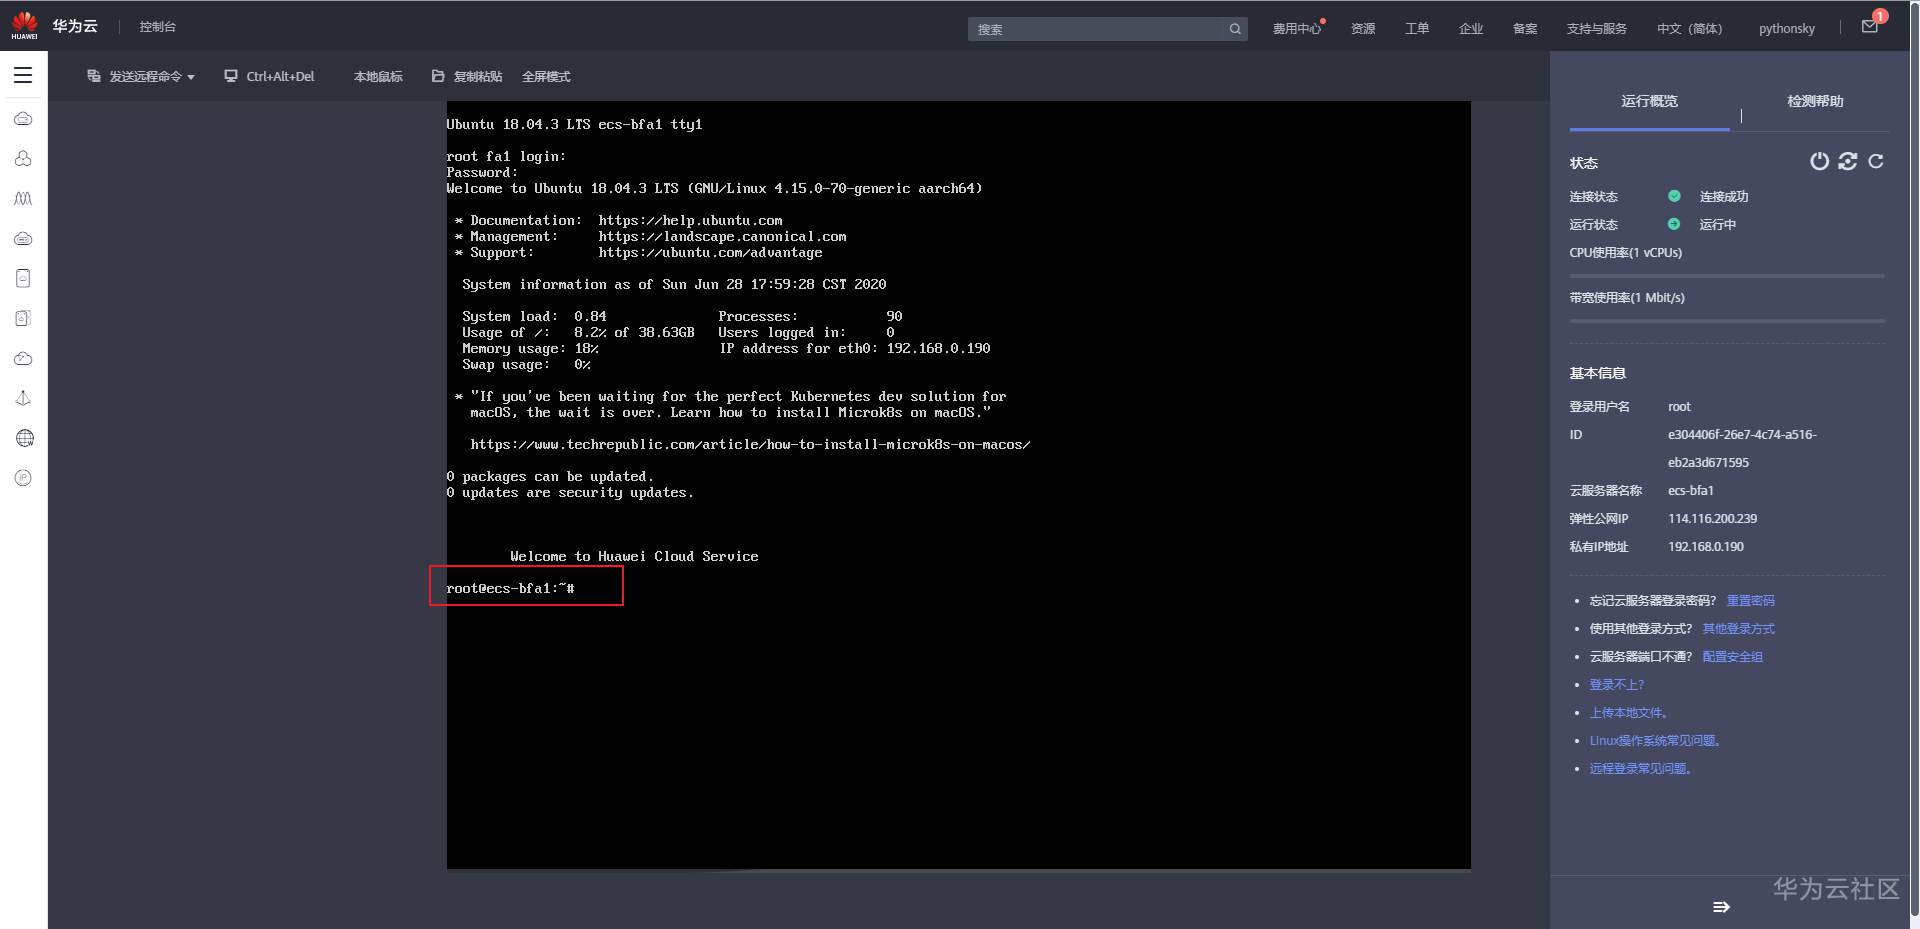Screen dimensions: 1920x929
Task: Open the cloud-with-pencil sidebar icon
Action: click(23, 358)
